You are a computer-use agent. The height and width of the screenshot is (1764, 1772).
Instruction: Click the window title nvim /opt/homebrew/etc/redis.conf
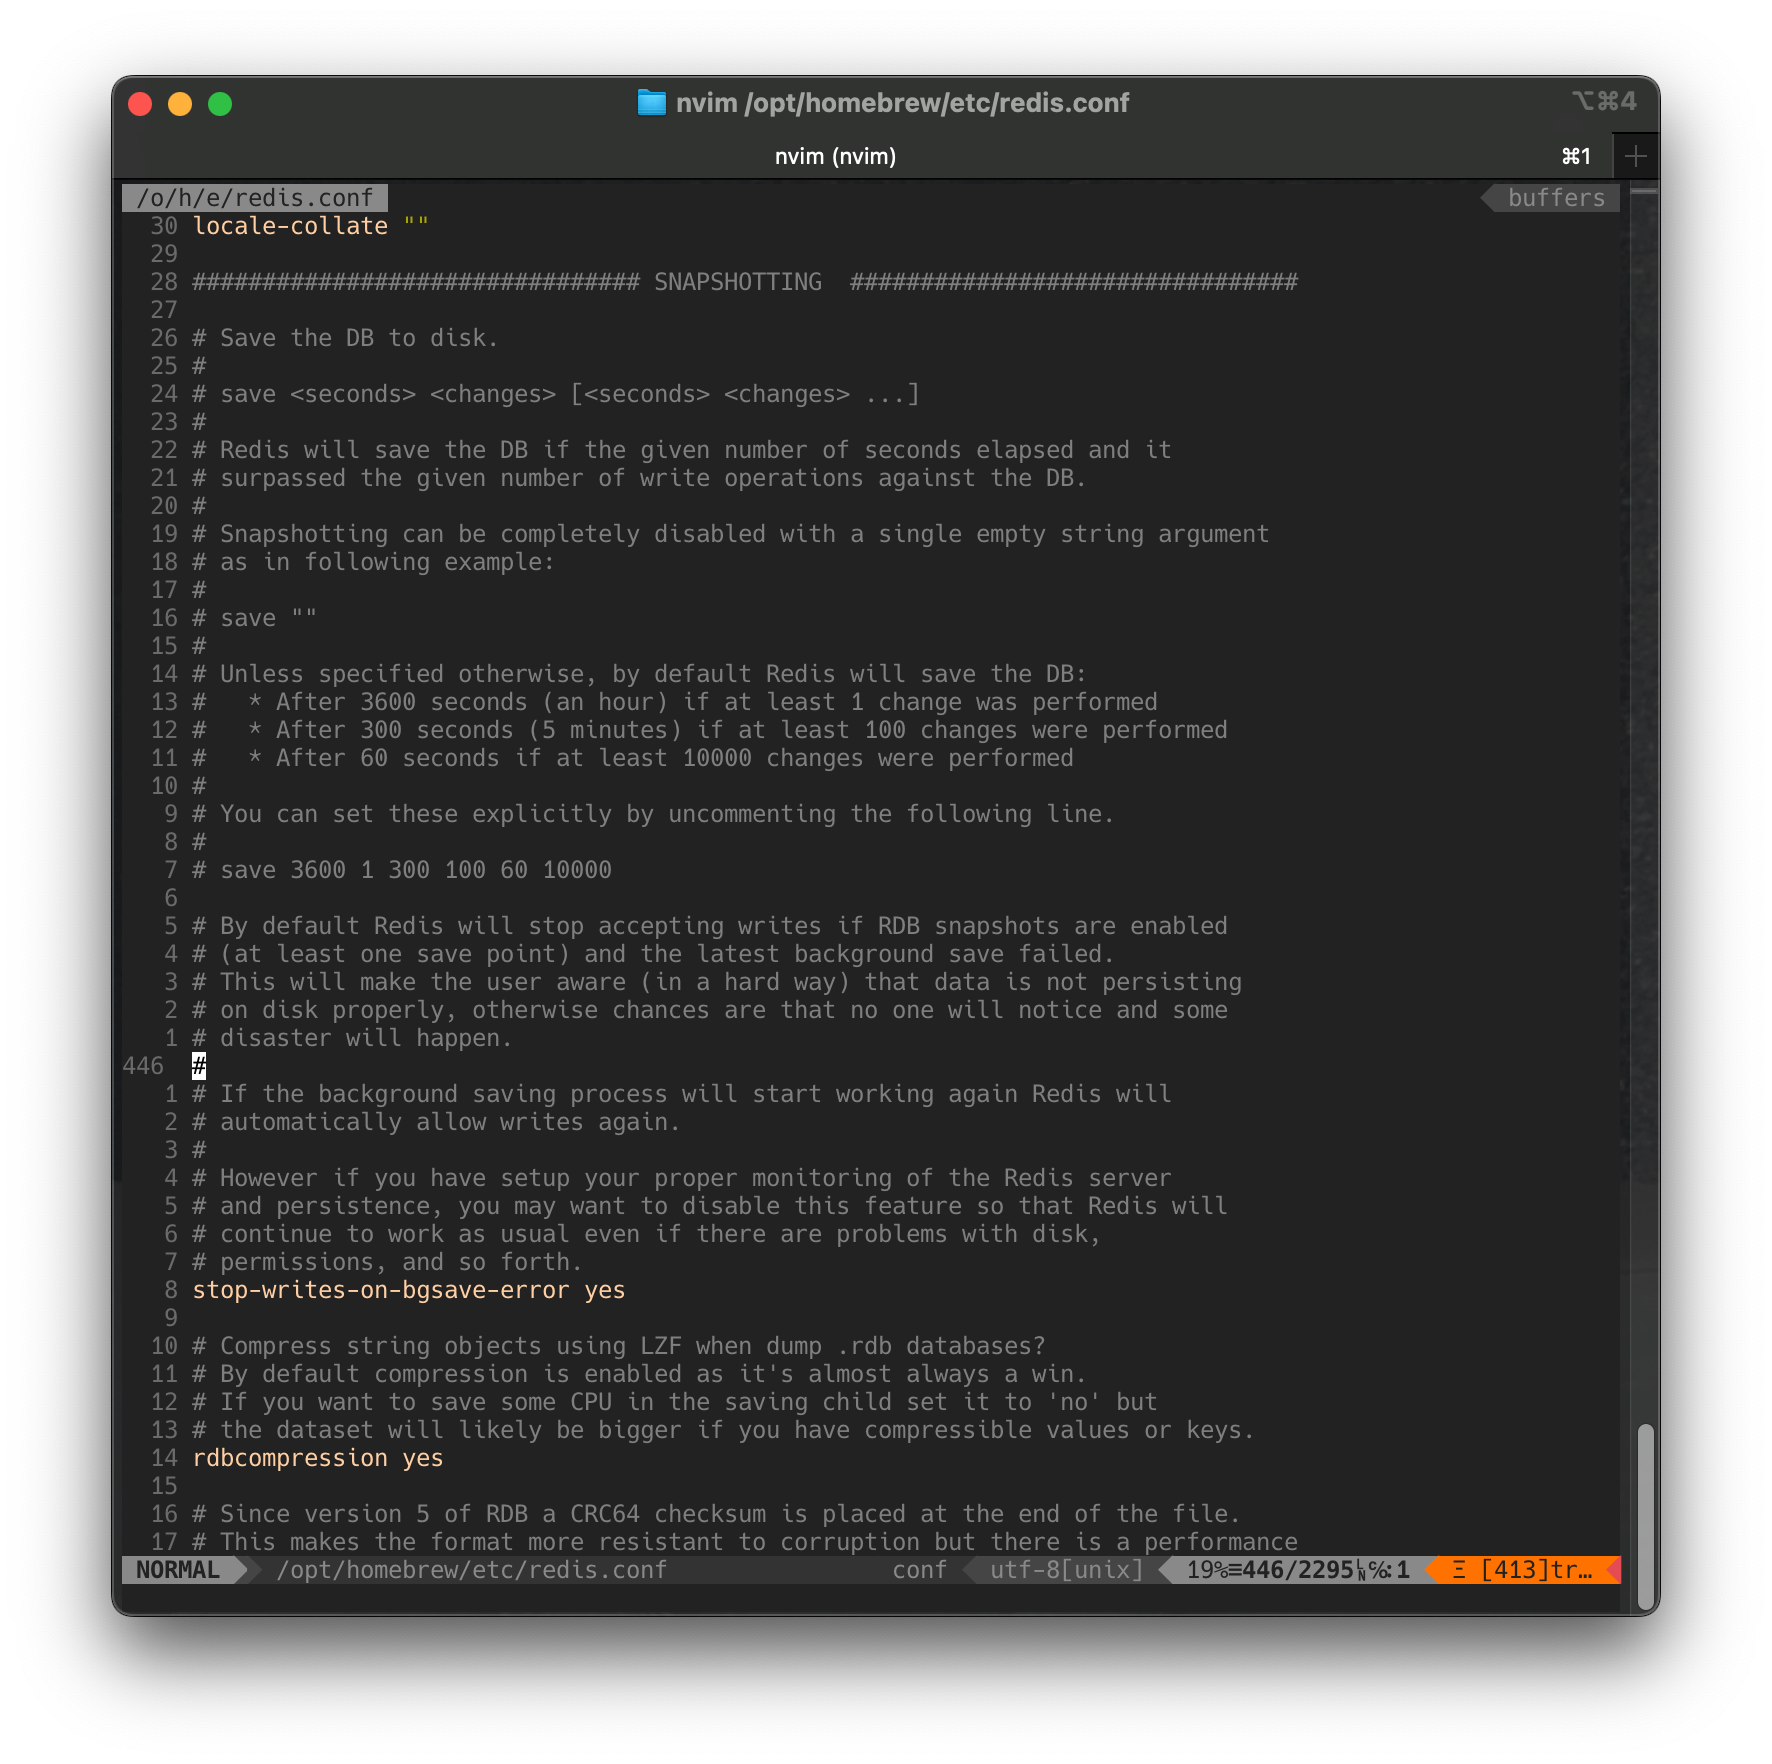coord(902,103)
